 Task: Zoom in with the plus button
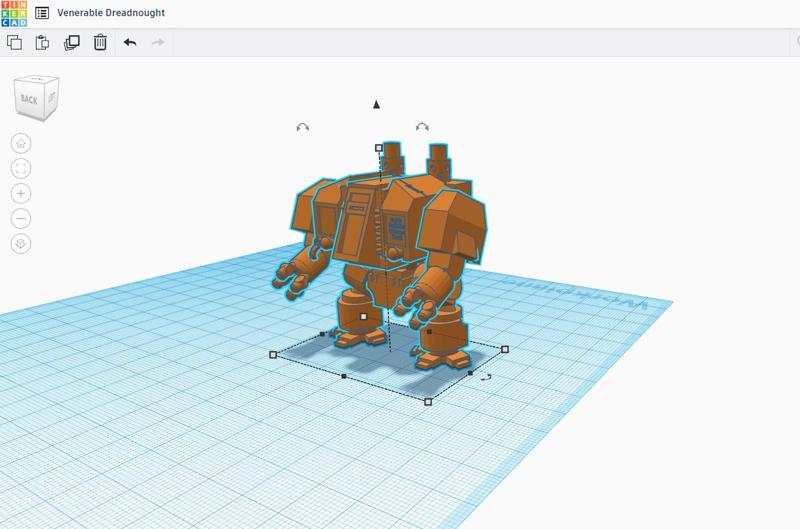21,194
